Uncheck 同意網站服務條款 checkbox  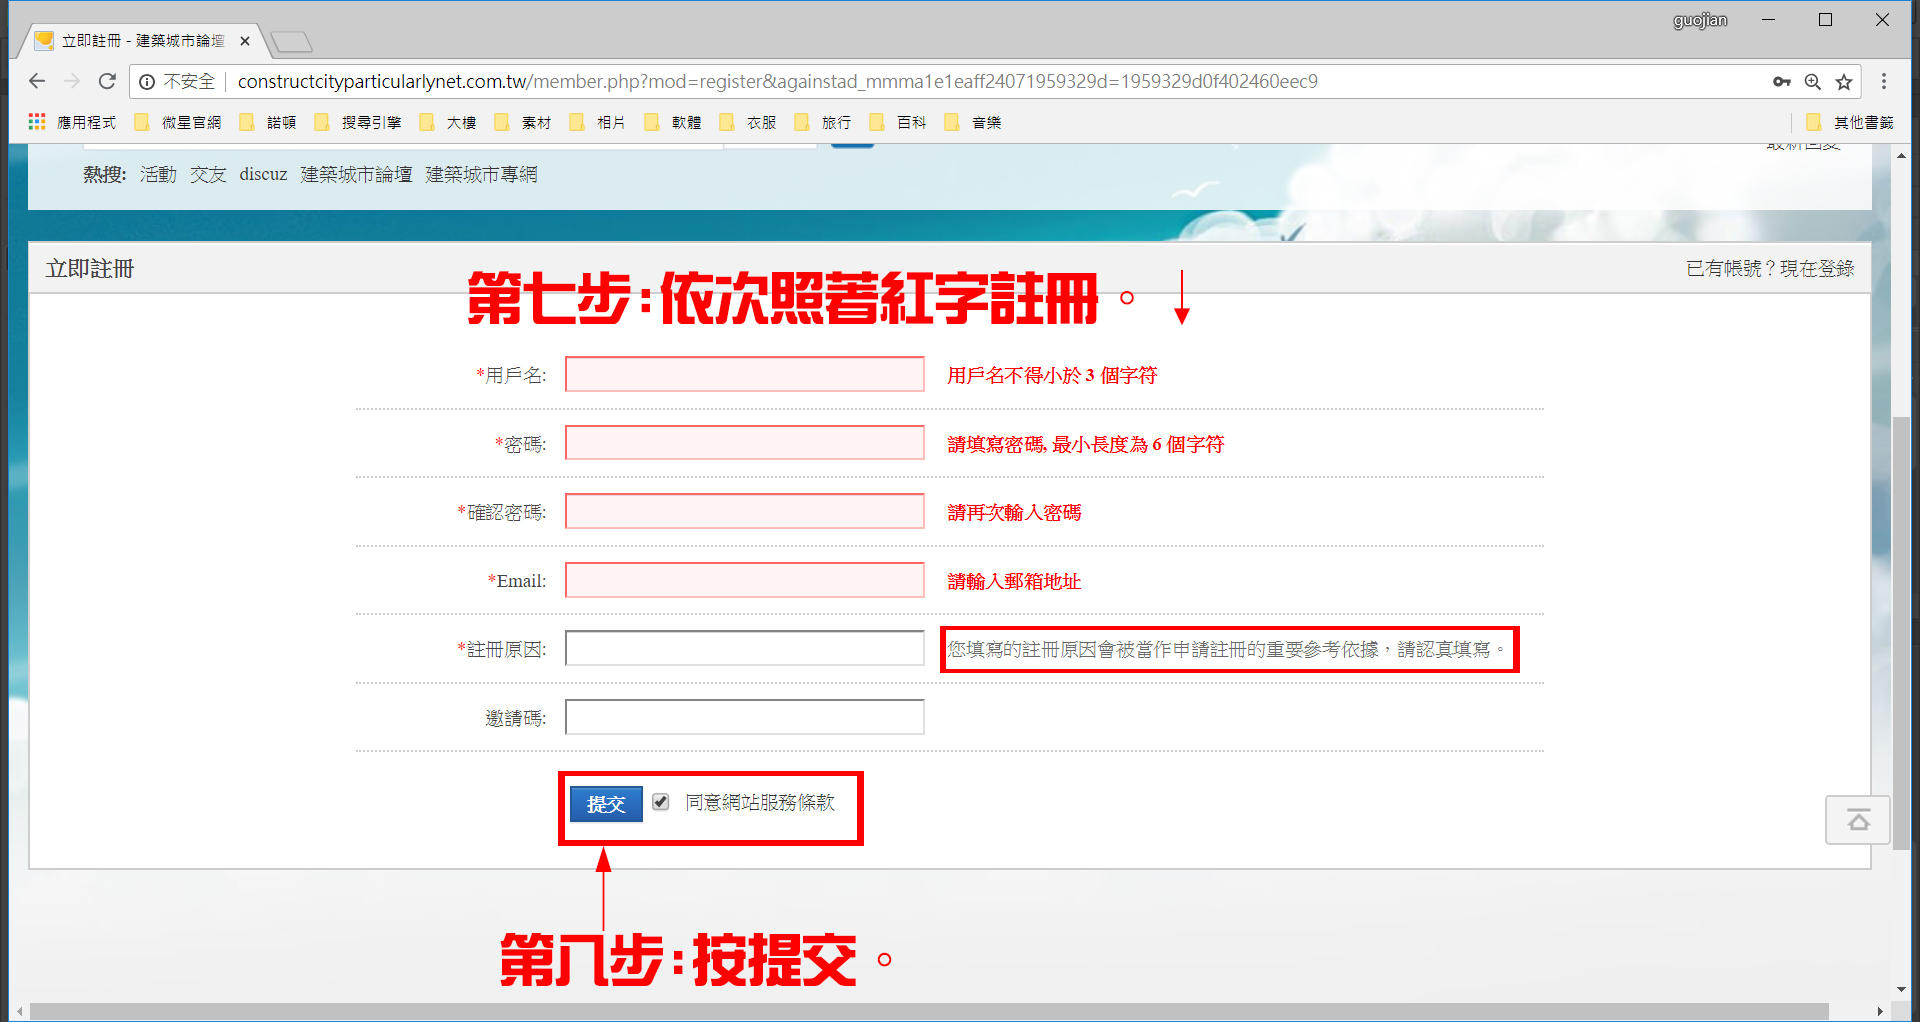[661, 802]
